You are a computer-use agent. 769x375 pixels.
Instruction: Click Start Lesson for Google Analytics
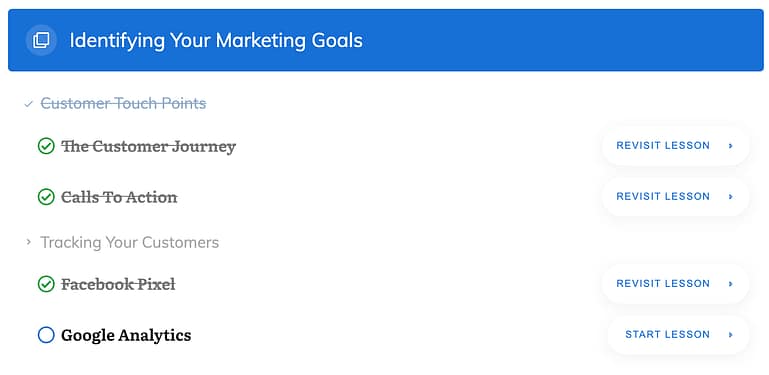pyautogui.click(x=678, y=335)
